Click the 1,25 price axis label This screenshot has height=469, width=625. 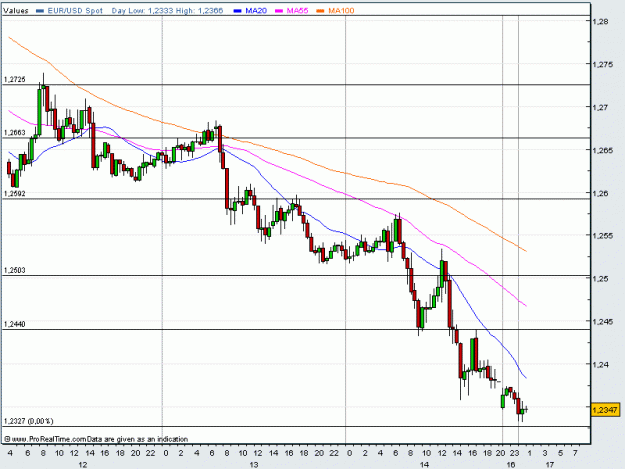601,279
